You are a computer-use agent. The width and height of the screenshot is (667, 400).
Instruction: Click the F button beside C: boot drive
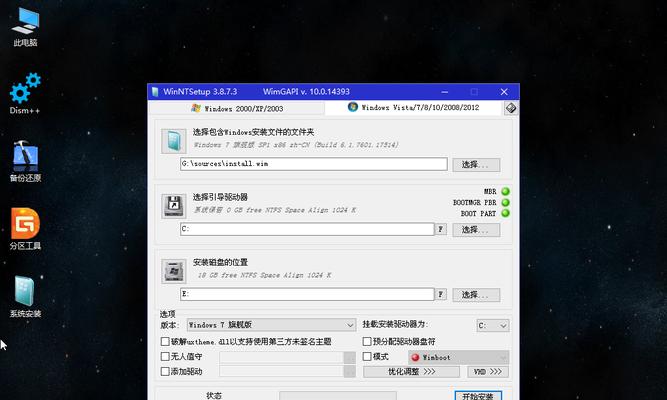pyautogui.click(x=441, y=229)
